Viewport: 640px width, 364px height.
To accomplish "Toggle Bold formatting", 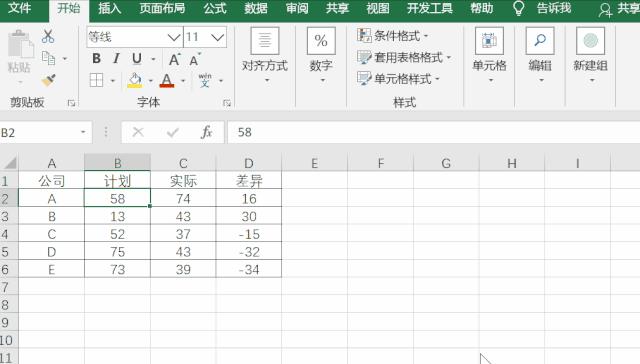I will pos(96,59).
